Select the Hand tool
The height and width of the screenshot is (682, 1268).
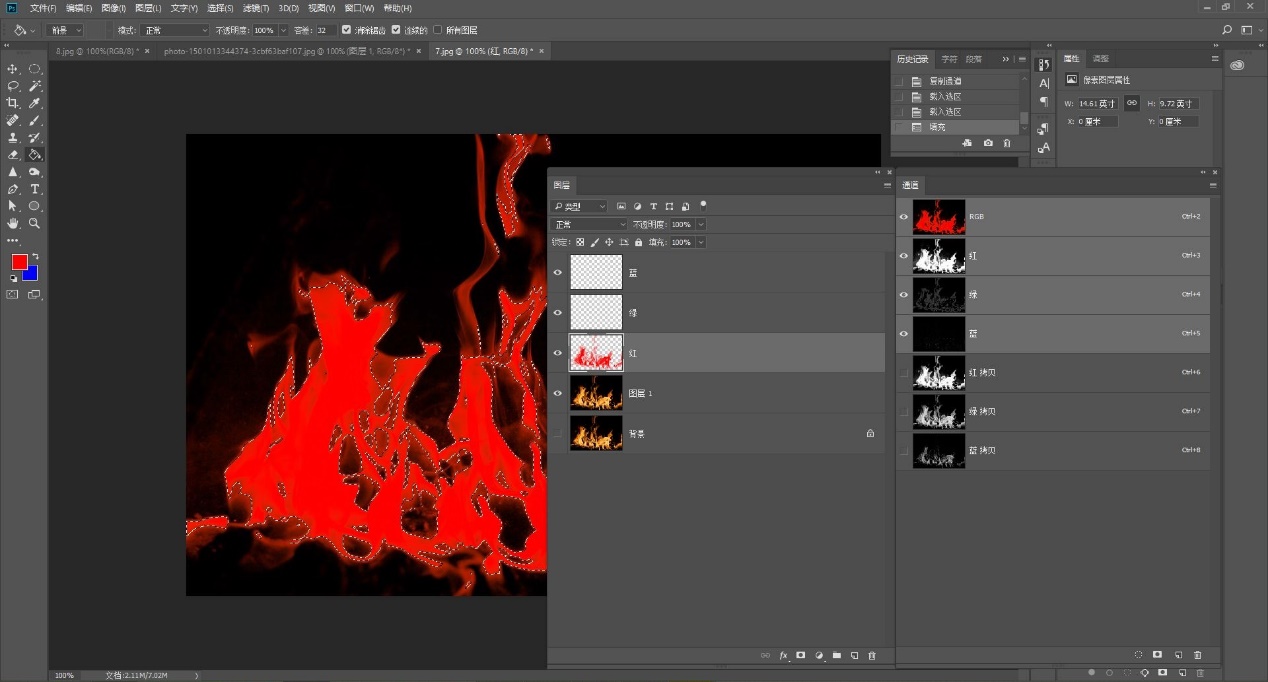(13, 223)
